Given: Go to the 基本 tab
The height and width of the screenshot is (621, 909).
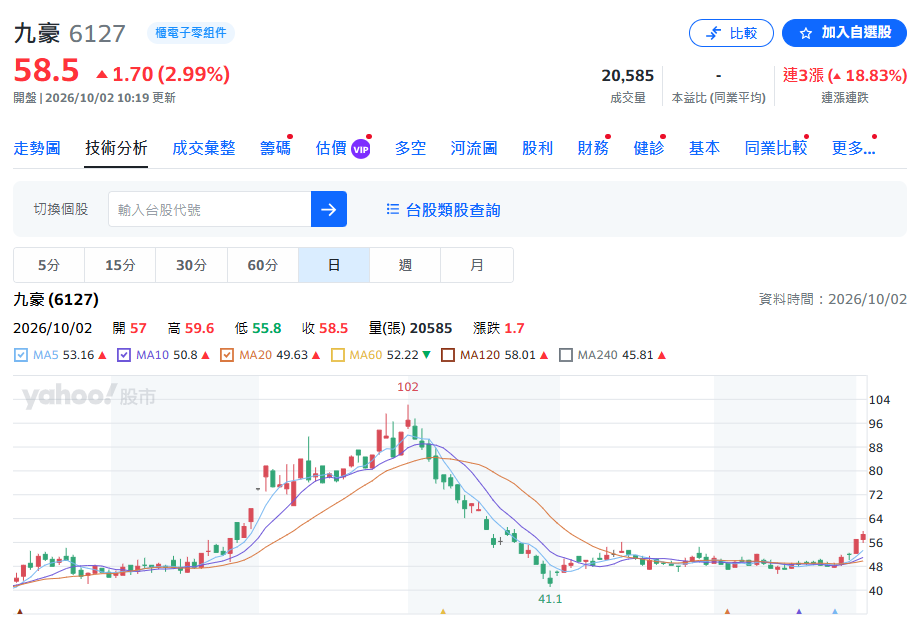Looking at the screenshot, I should (704, 148).
